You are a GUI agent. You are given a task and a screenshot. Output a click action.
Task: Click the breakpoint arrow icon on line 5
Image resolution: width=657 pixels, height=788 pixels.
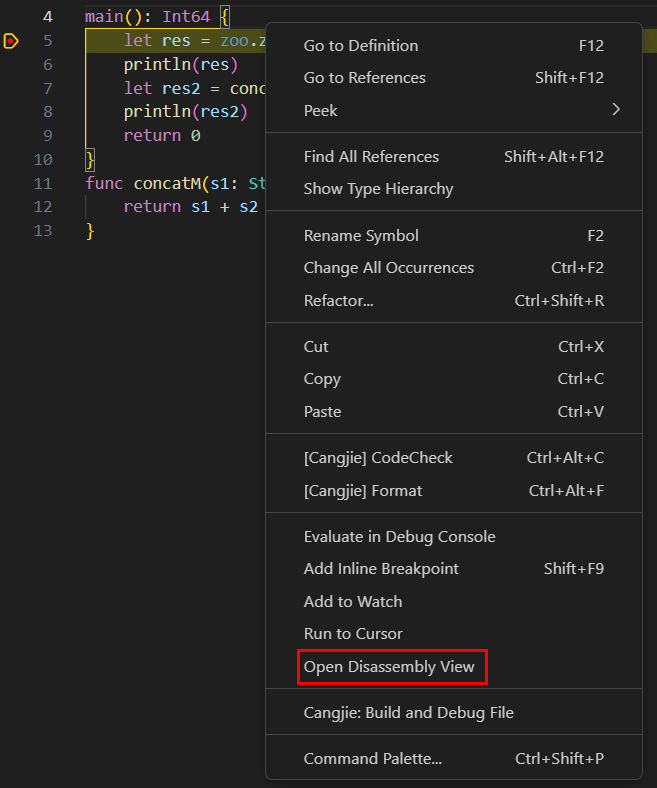(x=11, y=41)
